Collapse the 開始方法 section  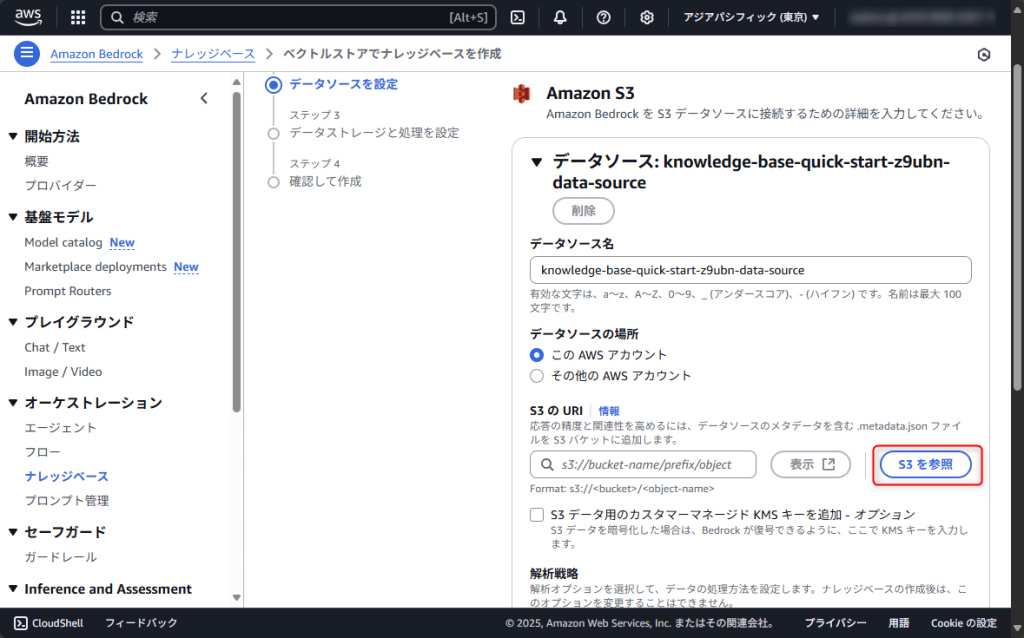click(x=12, y=136)
